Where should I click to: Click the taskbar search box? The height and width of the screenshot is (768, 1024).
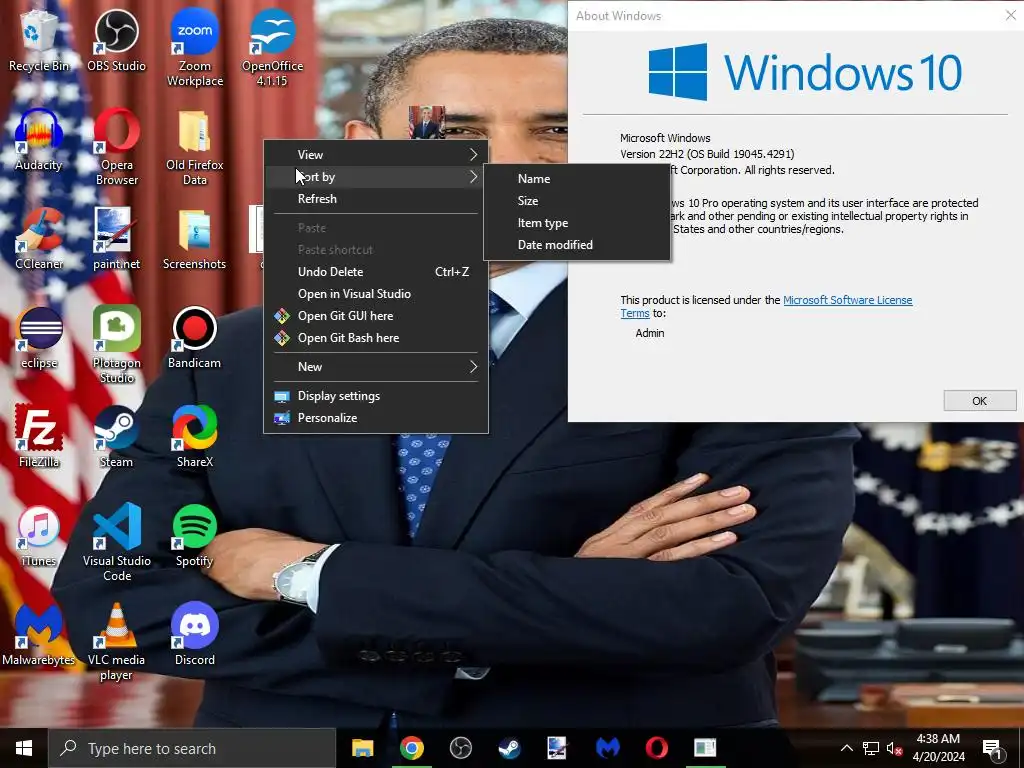192,748
